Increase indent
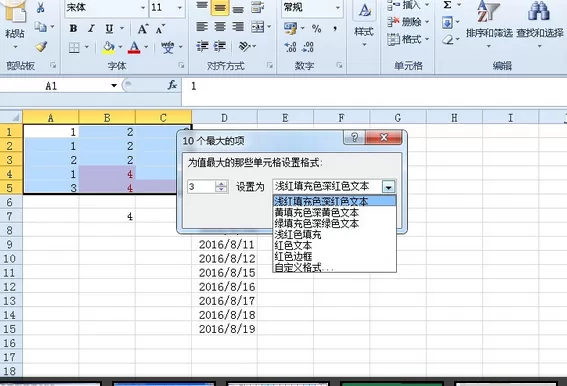Image resolution: width=567 pixels, height=386 pixels. pos(220,46)
